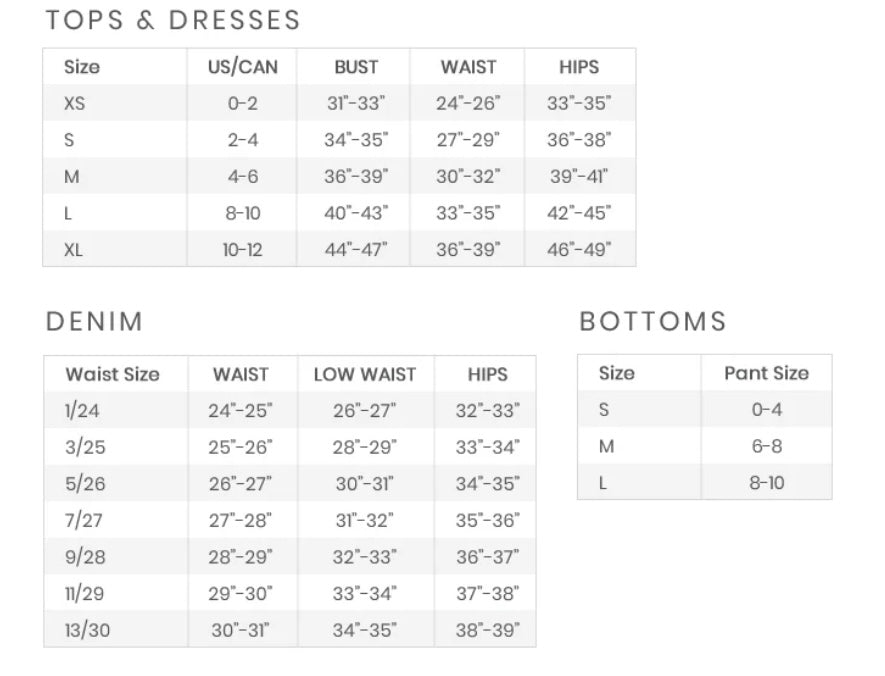This screenshot has height=676, width=885.
Task: Click the XS size row label
Action: (74, 103)
